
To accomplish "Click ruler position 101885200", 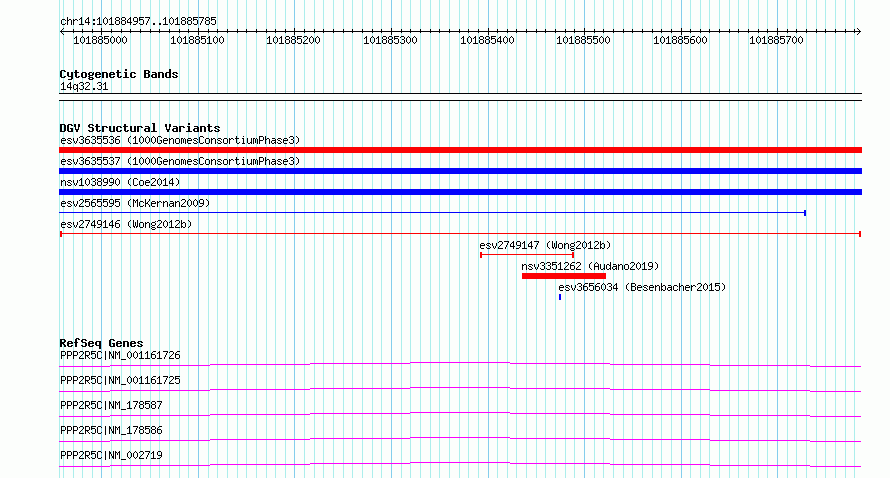I will tap(293, 40).
